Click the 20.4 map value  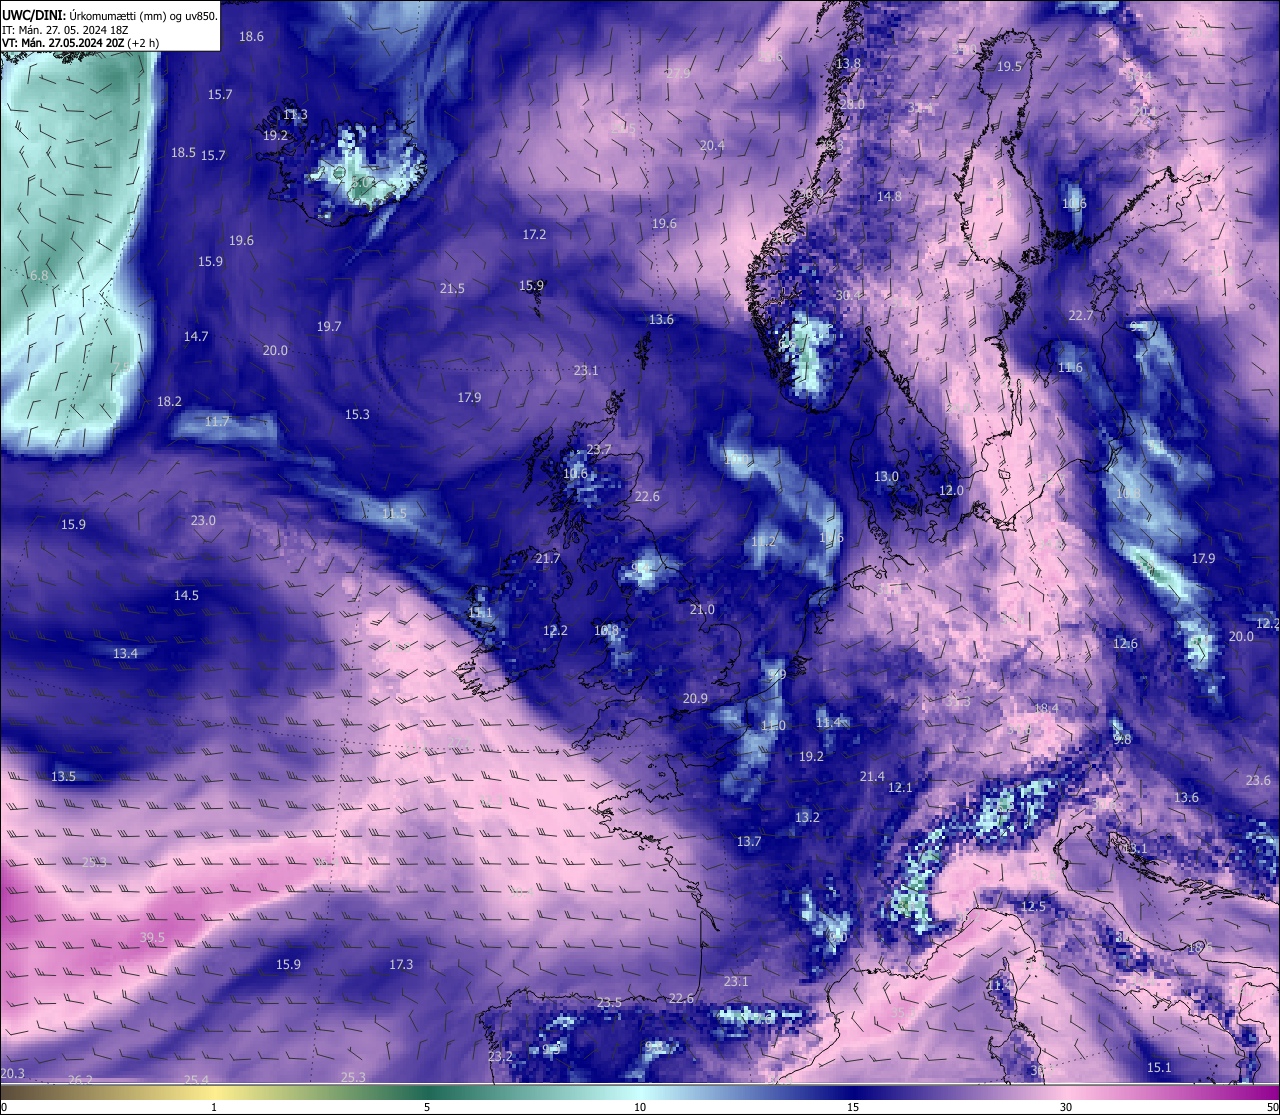[712, 146]
